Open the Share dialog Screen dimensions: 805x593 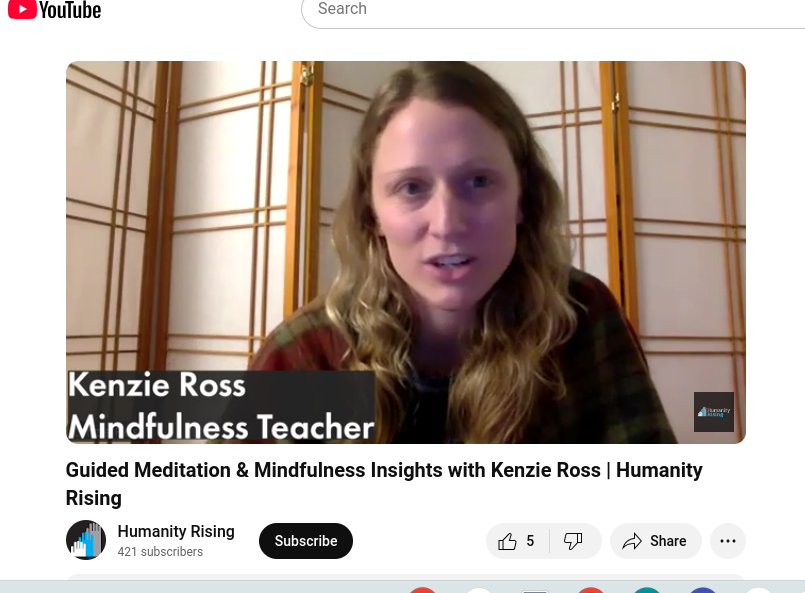tap(656, 541)
